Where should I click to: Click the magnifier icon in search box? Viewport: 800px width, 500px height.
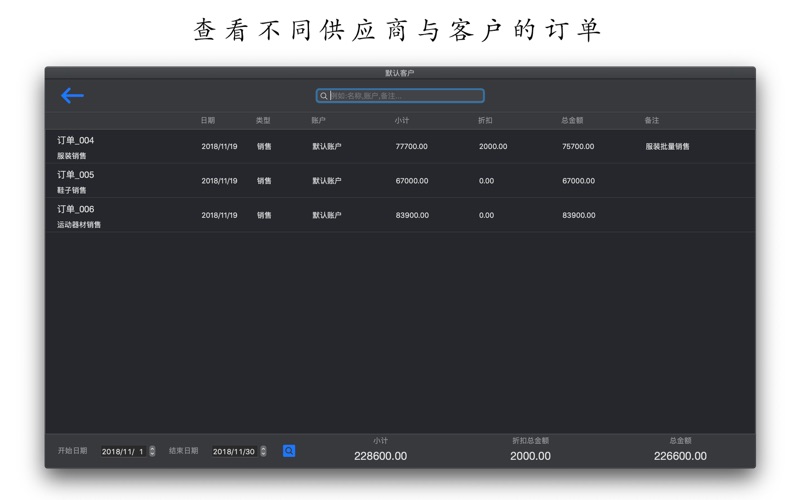324,96
